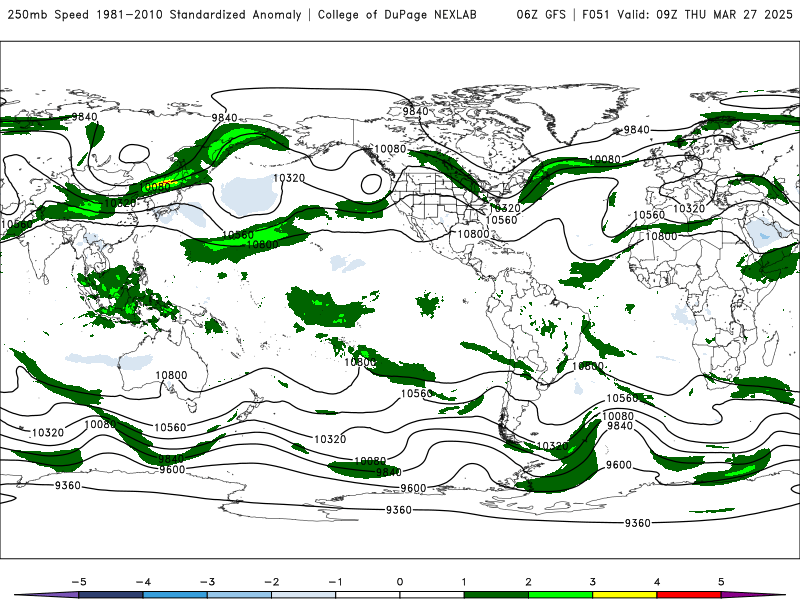The image size is (800, 600).
Task: Click the 10080 contour label near Alaska
Action: [390, 149]
